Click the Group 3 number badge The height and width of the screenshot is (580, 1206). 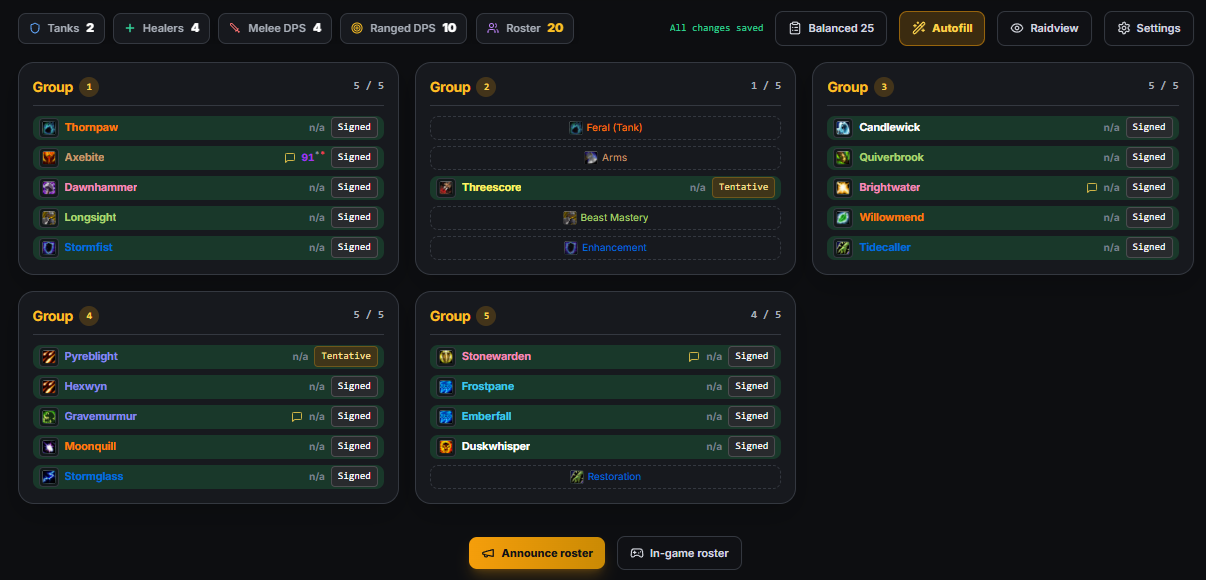[x=884, y=87]
